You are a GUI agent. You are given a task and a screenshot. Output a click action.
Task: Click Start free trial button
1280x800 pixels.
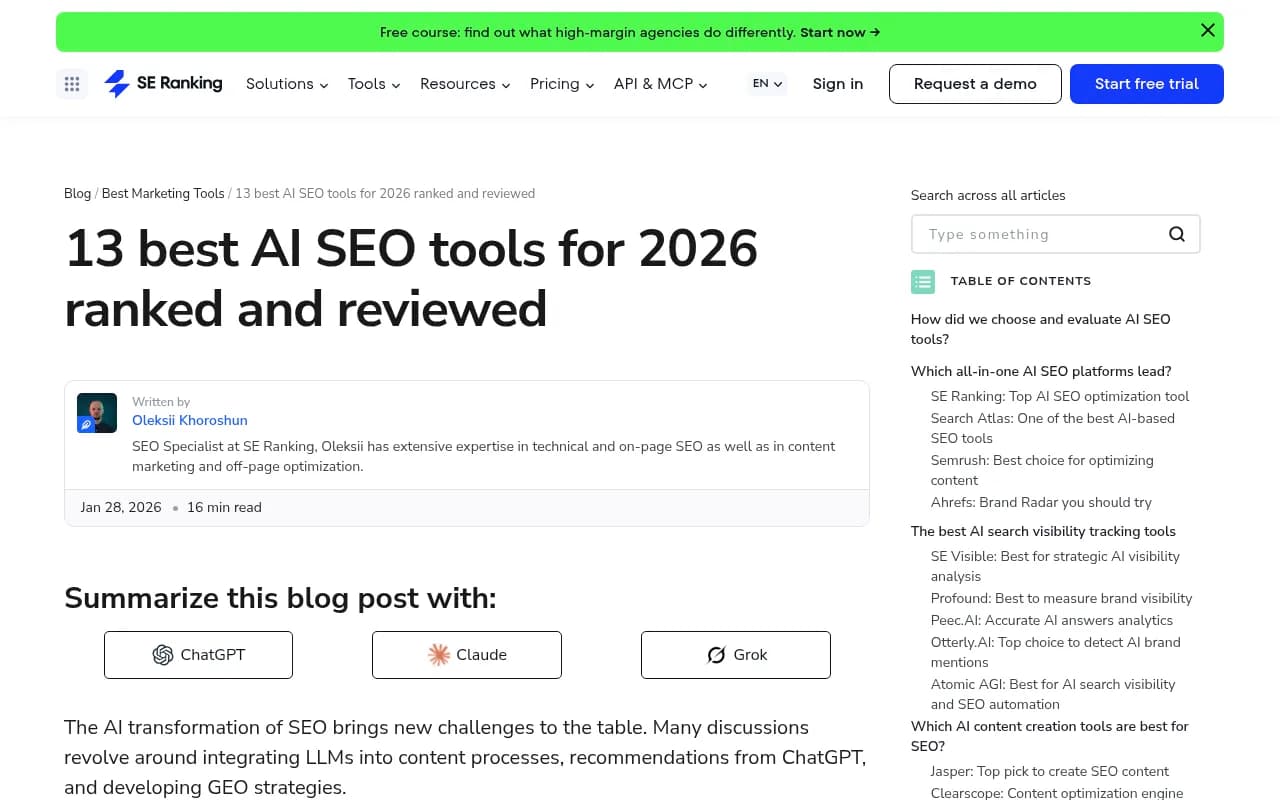1147,84
